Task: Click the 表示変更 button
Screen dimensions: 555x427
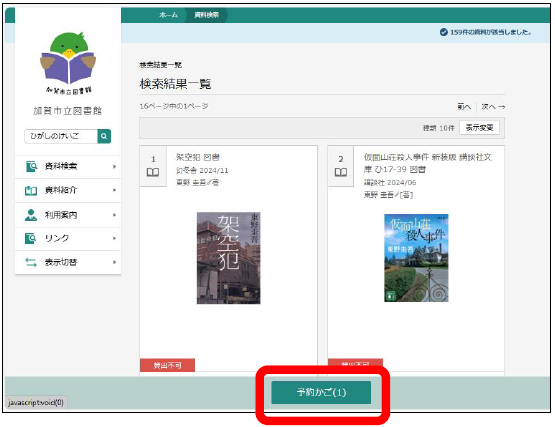Action: point(479,127)
